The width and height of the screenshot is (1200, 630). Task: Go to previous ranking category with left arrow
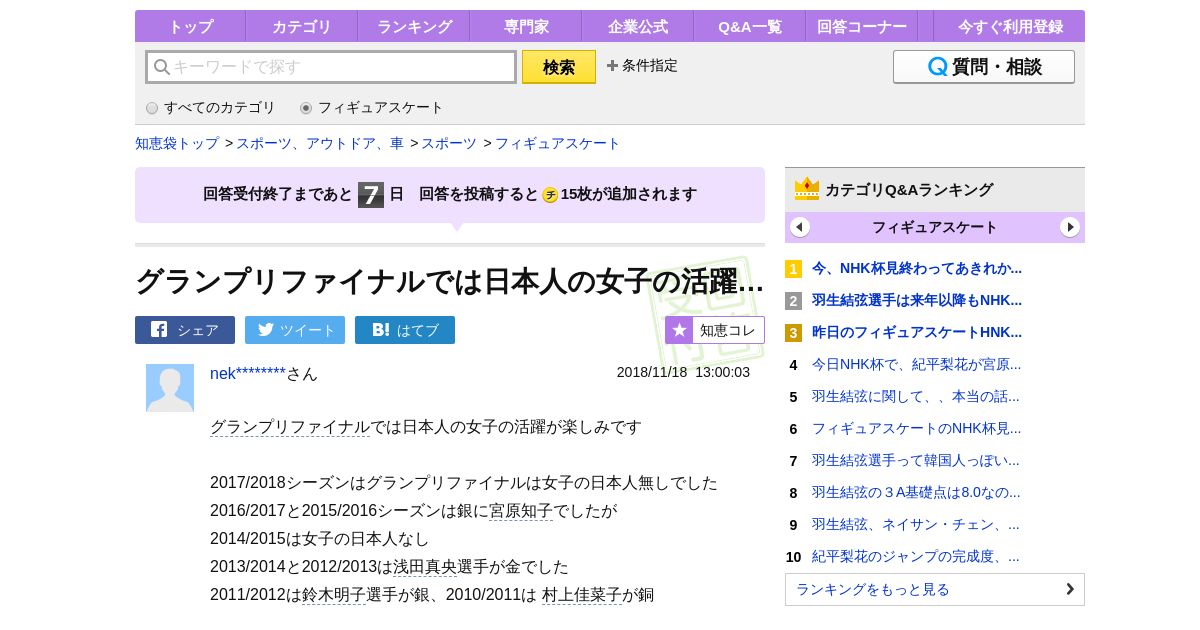800,227
